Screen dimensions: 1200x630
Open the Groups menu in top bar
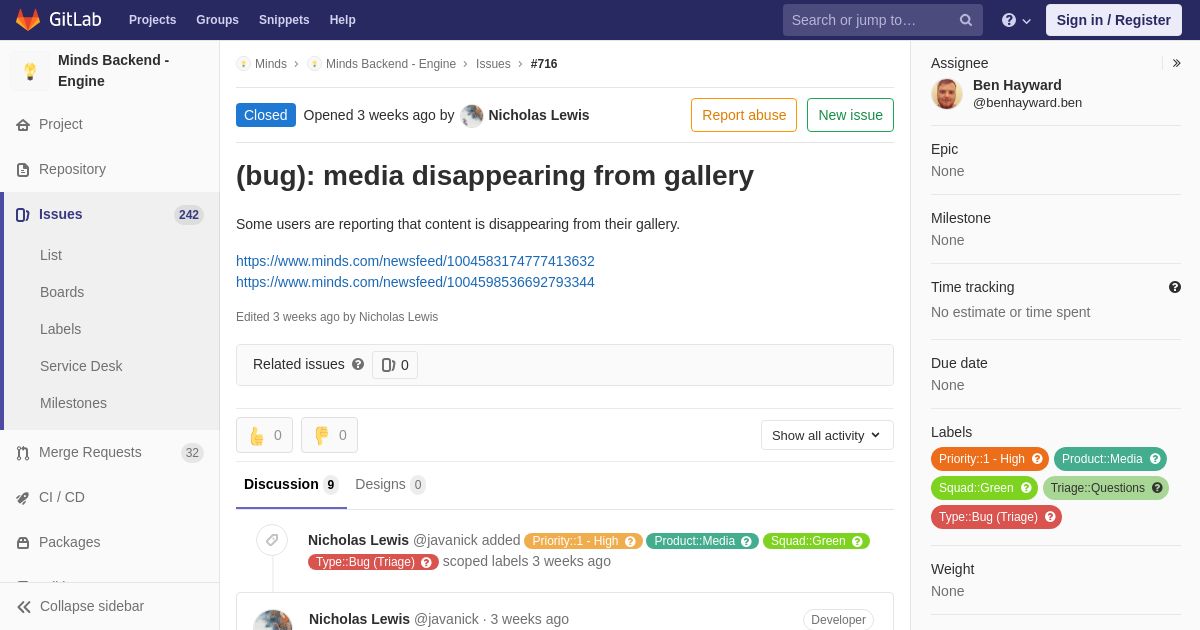click(217, 20)
